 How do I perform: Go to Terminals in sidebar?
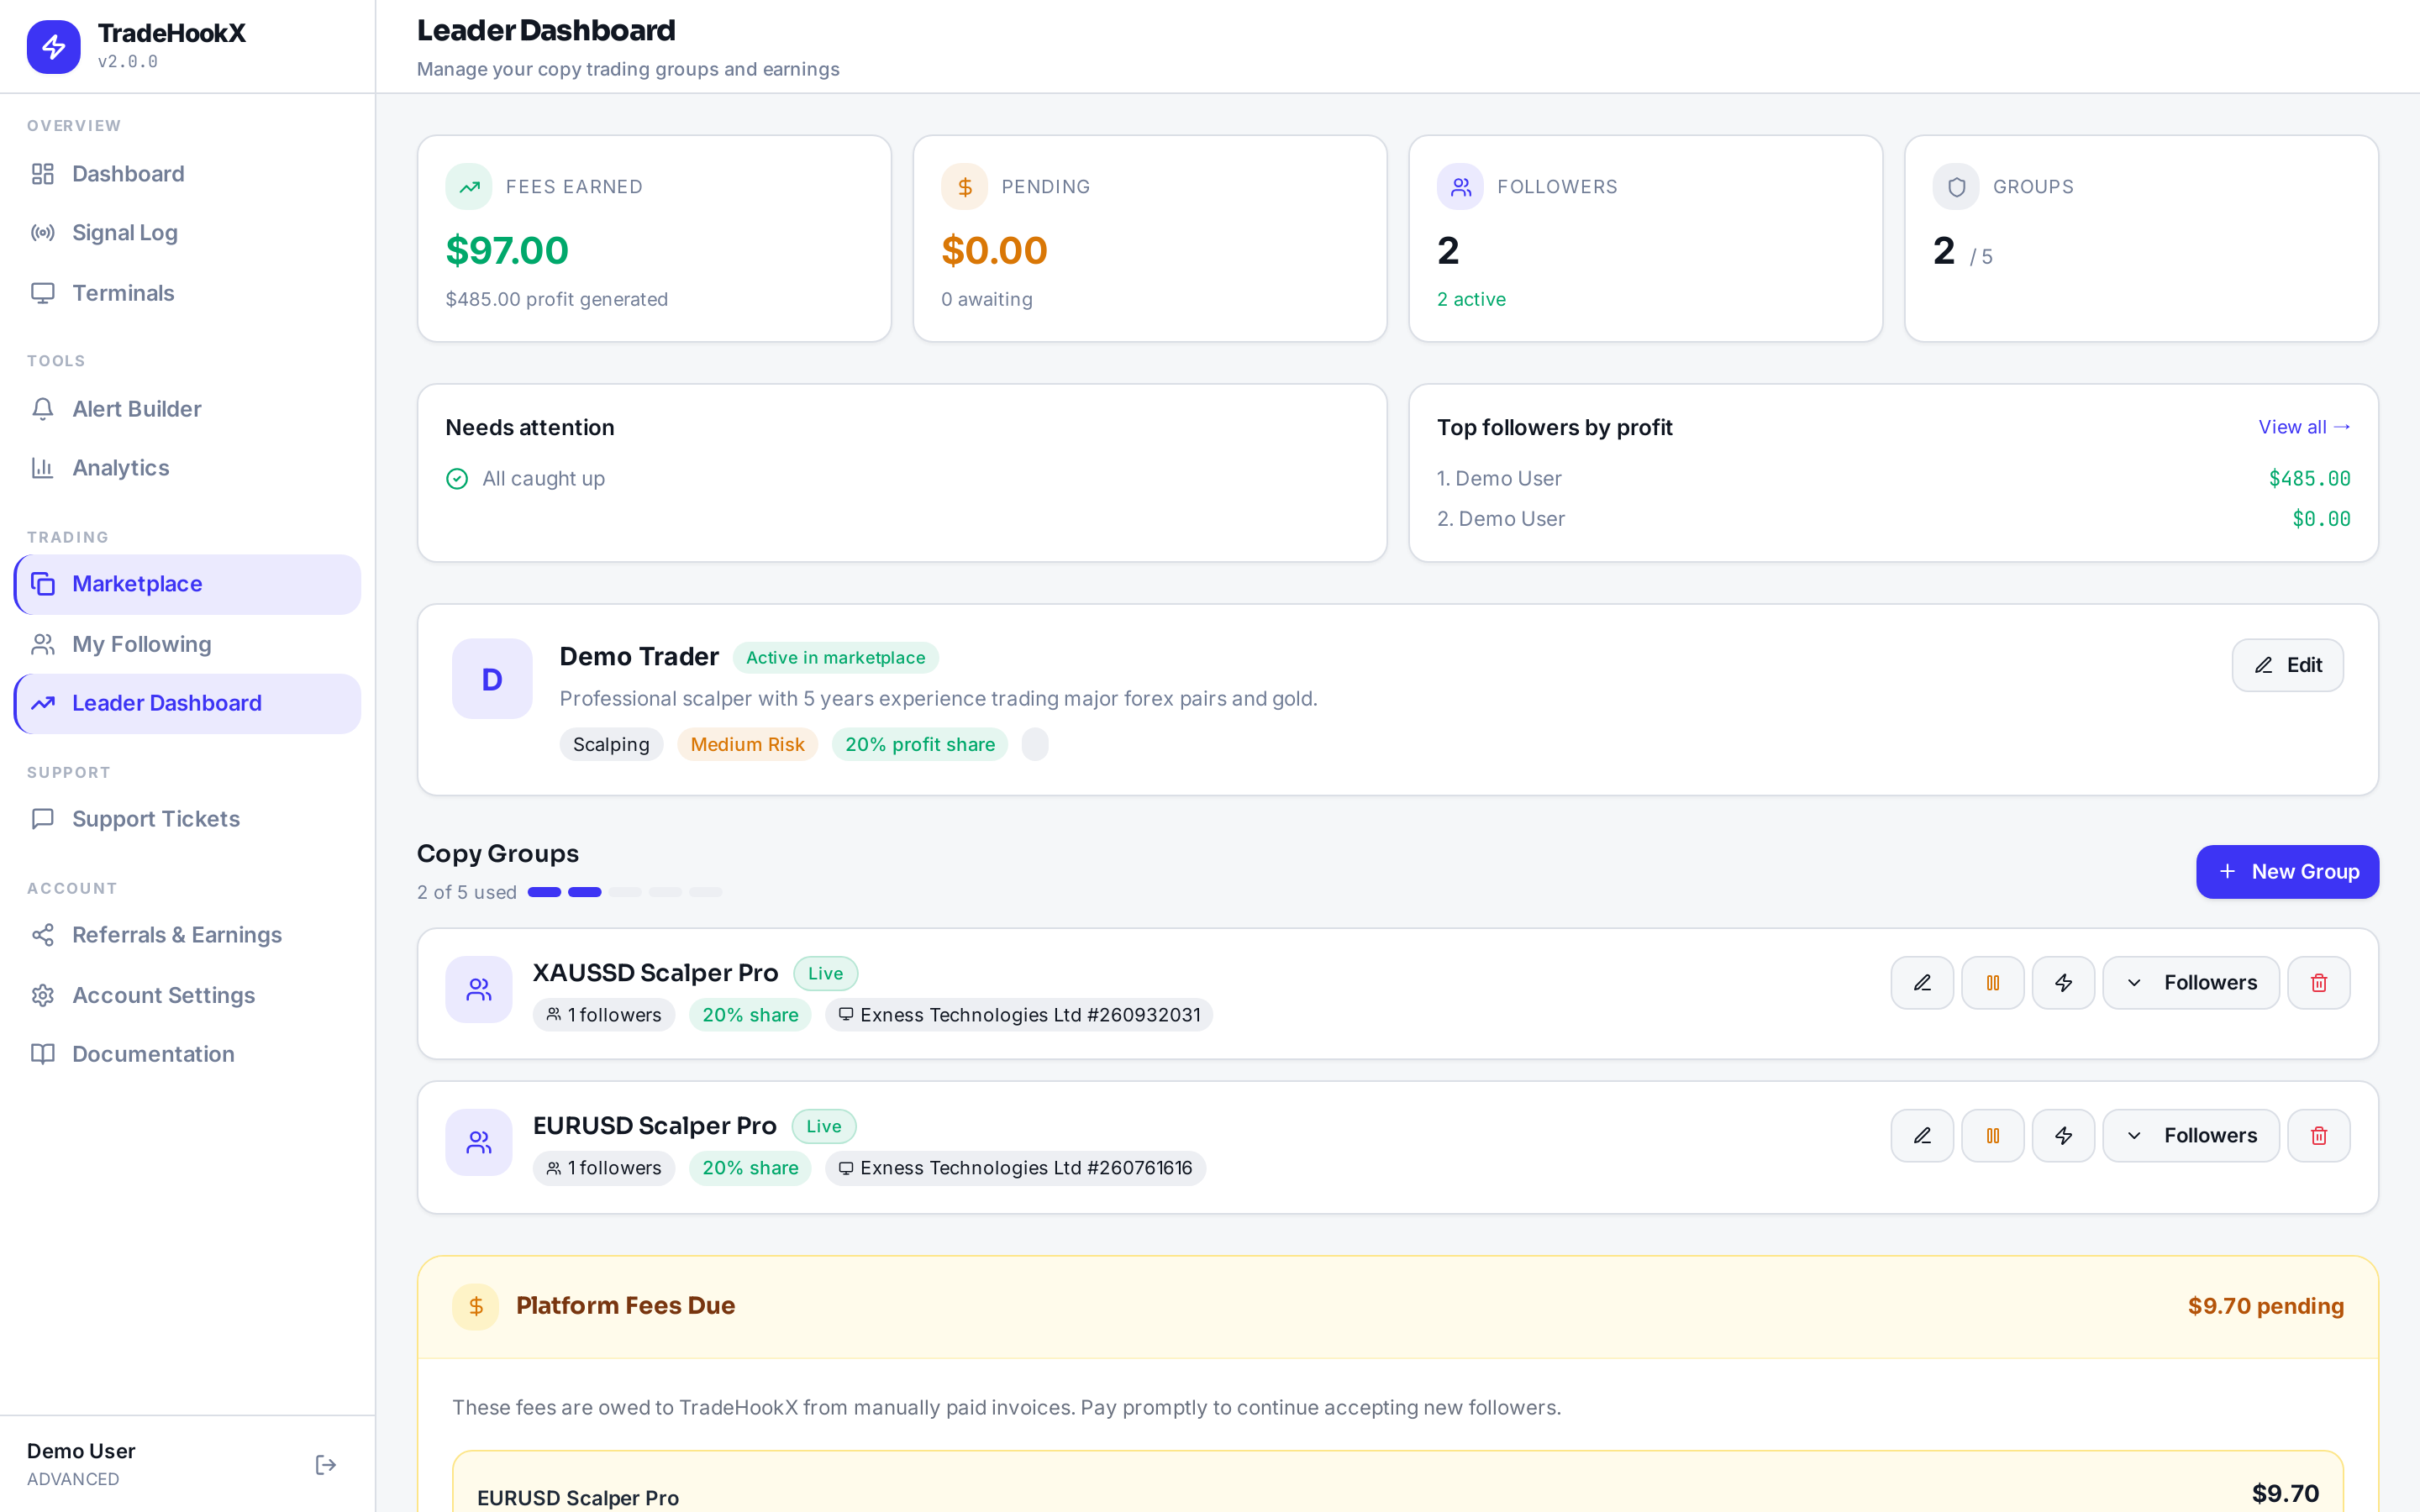pos(187,293)
